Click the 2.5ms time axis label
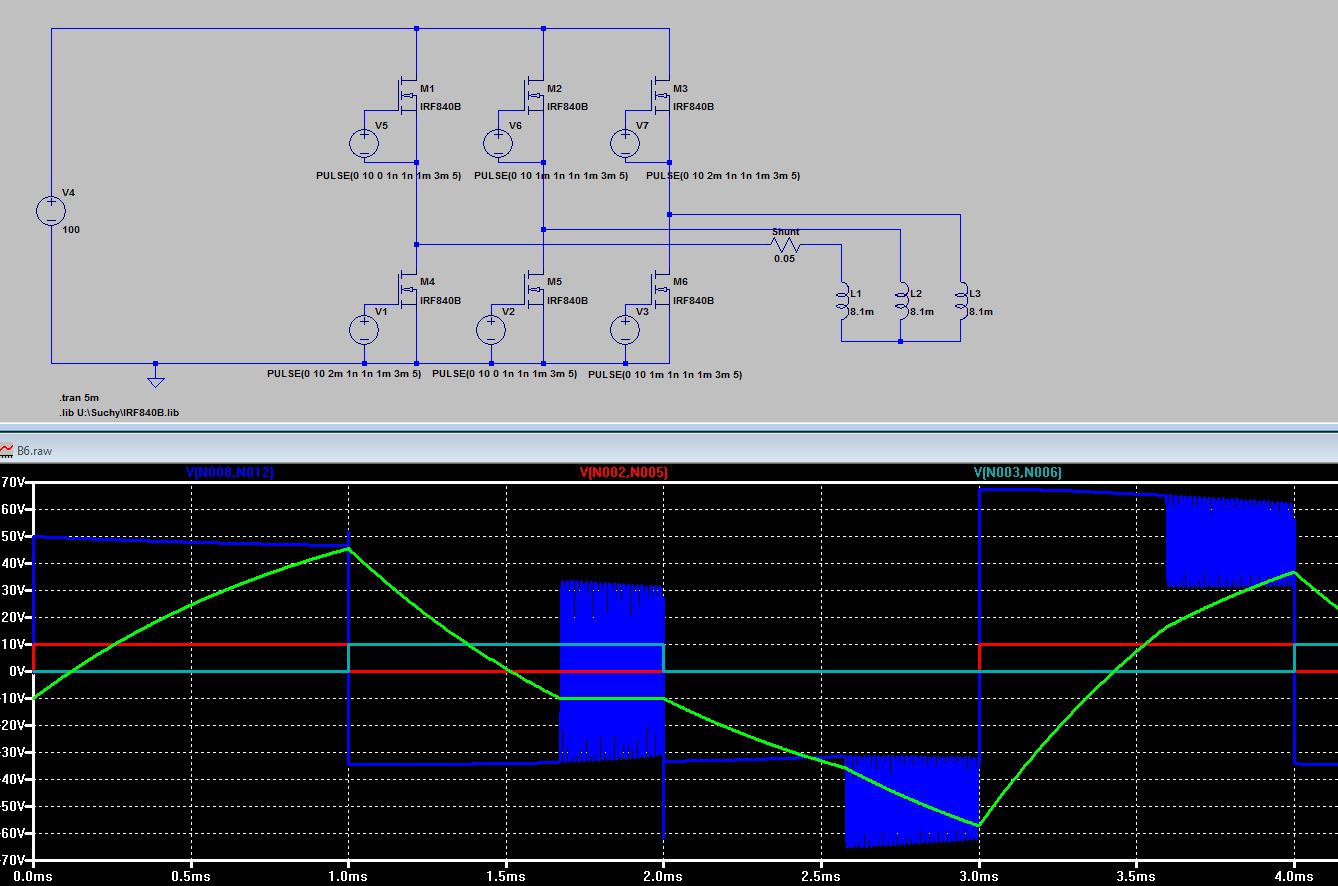Screen dimensions: 1338x886 [821, 876]
